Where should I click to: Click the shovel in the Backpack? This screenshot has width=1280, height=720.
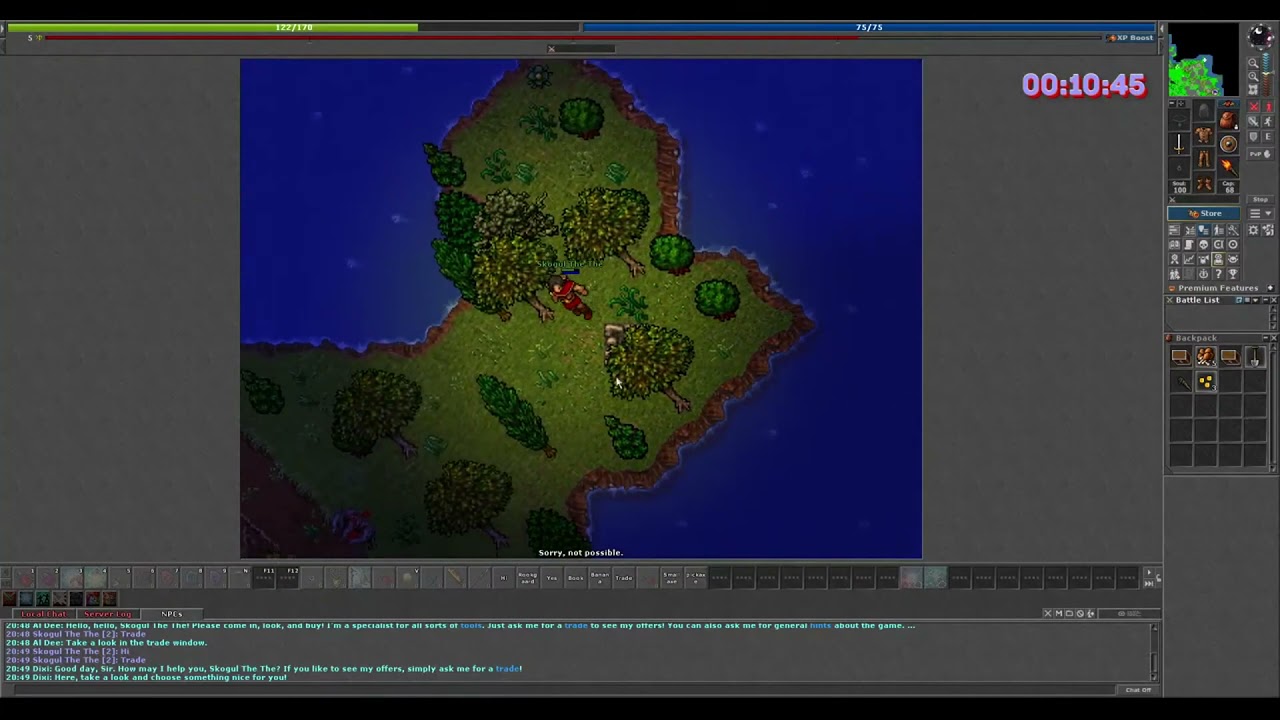pyautogui.click(x=1256, y=357)
